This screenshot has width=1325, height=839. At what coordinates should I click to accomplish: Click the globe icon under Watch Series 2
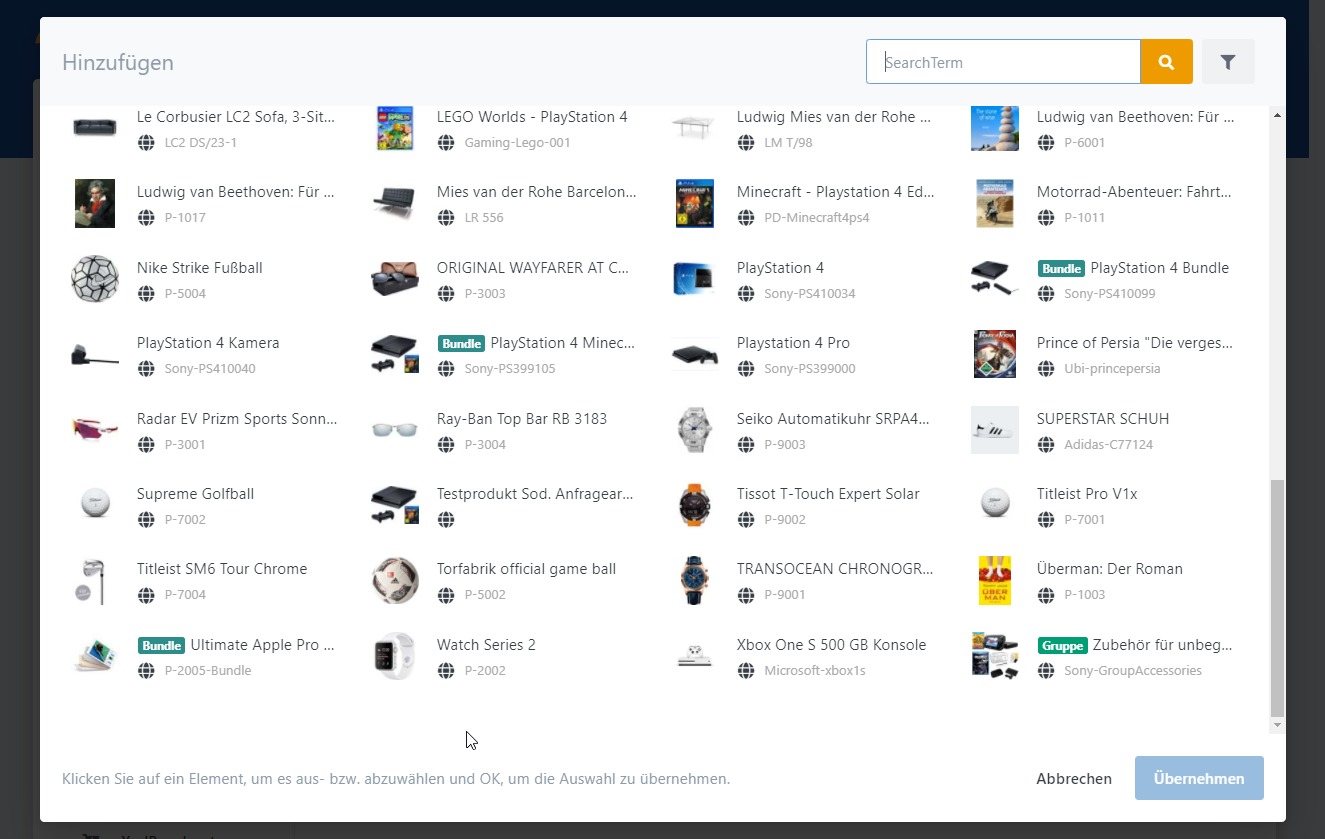pyautogui.click(x=445, y=670)
